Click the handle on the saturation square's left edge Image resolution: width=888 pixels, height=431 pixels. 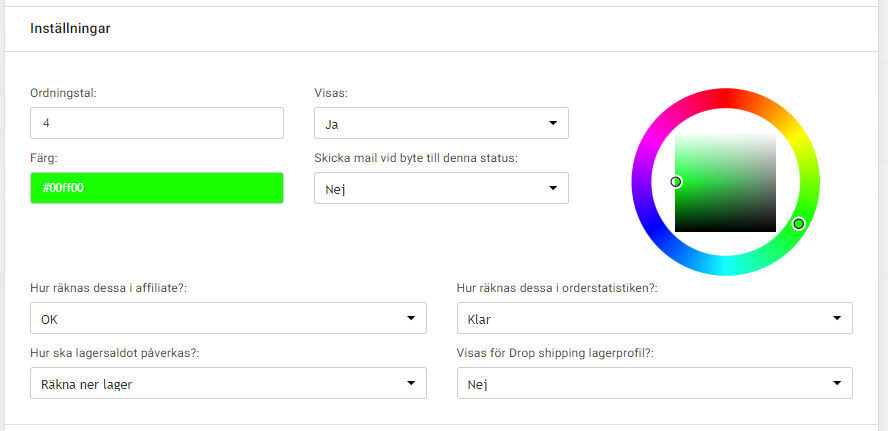[x=676, y=181]
